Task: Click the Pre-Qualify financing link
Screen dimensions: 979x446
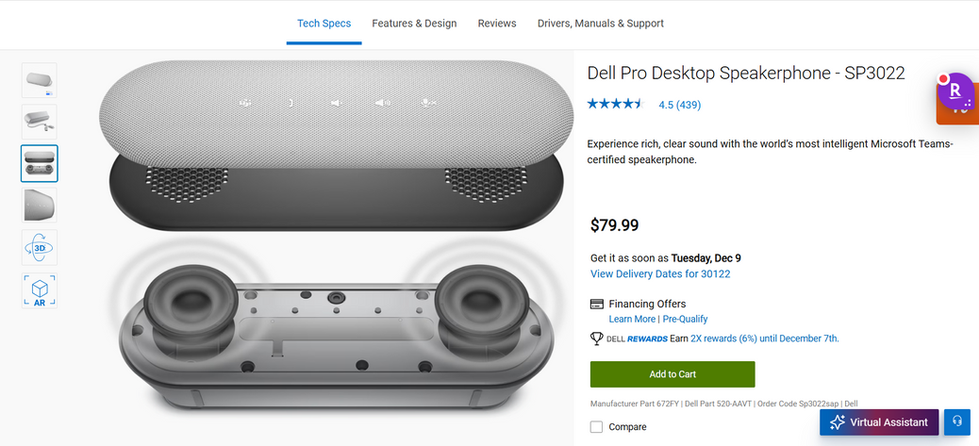Action: point(685,319)
